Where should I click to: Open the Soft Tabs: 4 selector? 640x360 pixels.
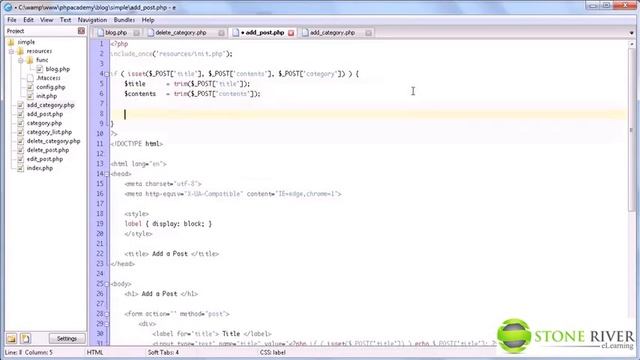pos(163,352)
